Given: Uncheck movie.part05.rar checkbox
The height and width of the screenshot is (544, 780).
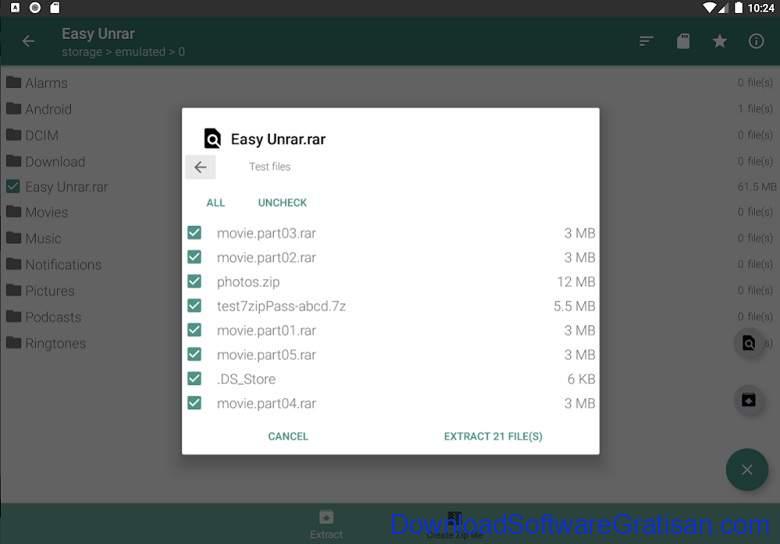Looking at the screenshot, I should click(x=195, y=355).
